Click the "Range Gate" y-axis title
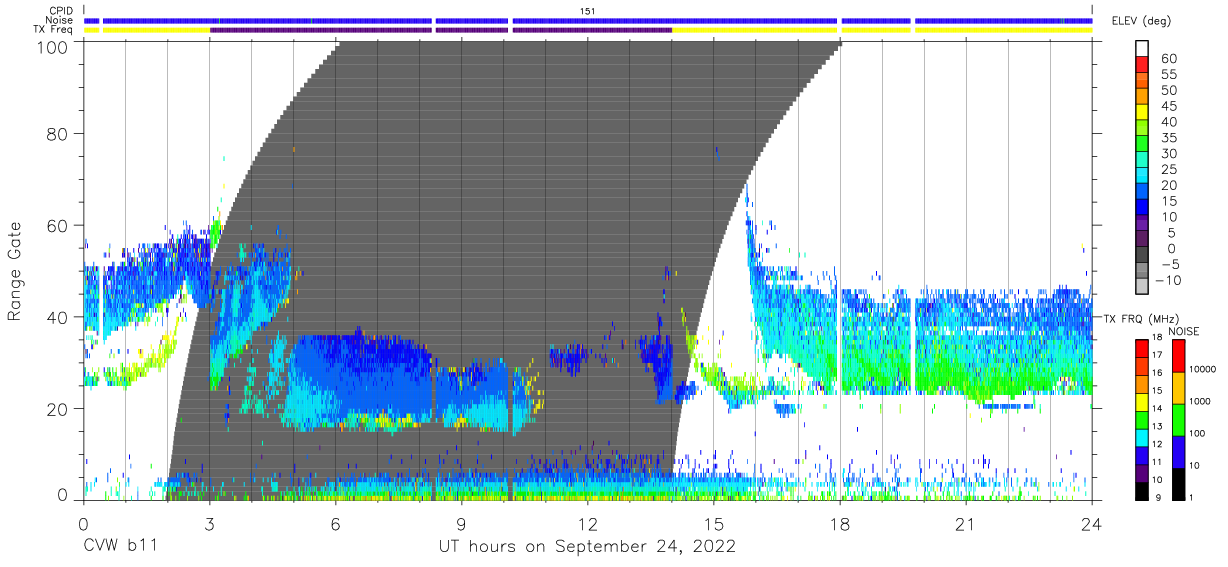1228x567 pixels. (15, 271)
